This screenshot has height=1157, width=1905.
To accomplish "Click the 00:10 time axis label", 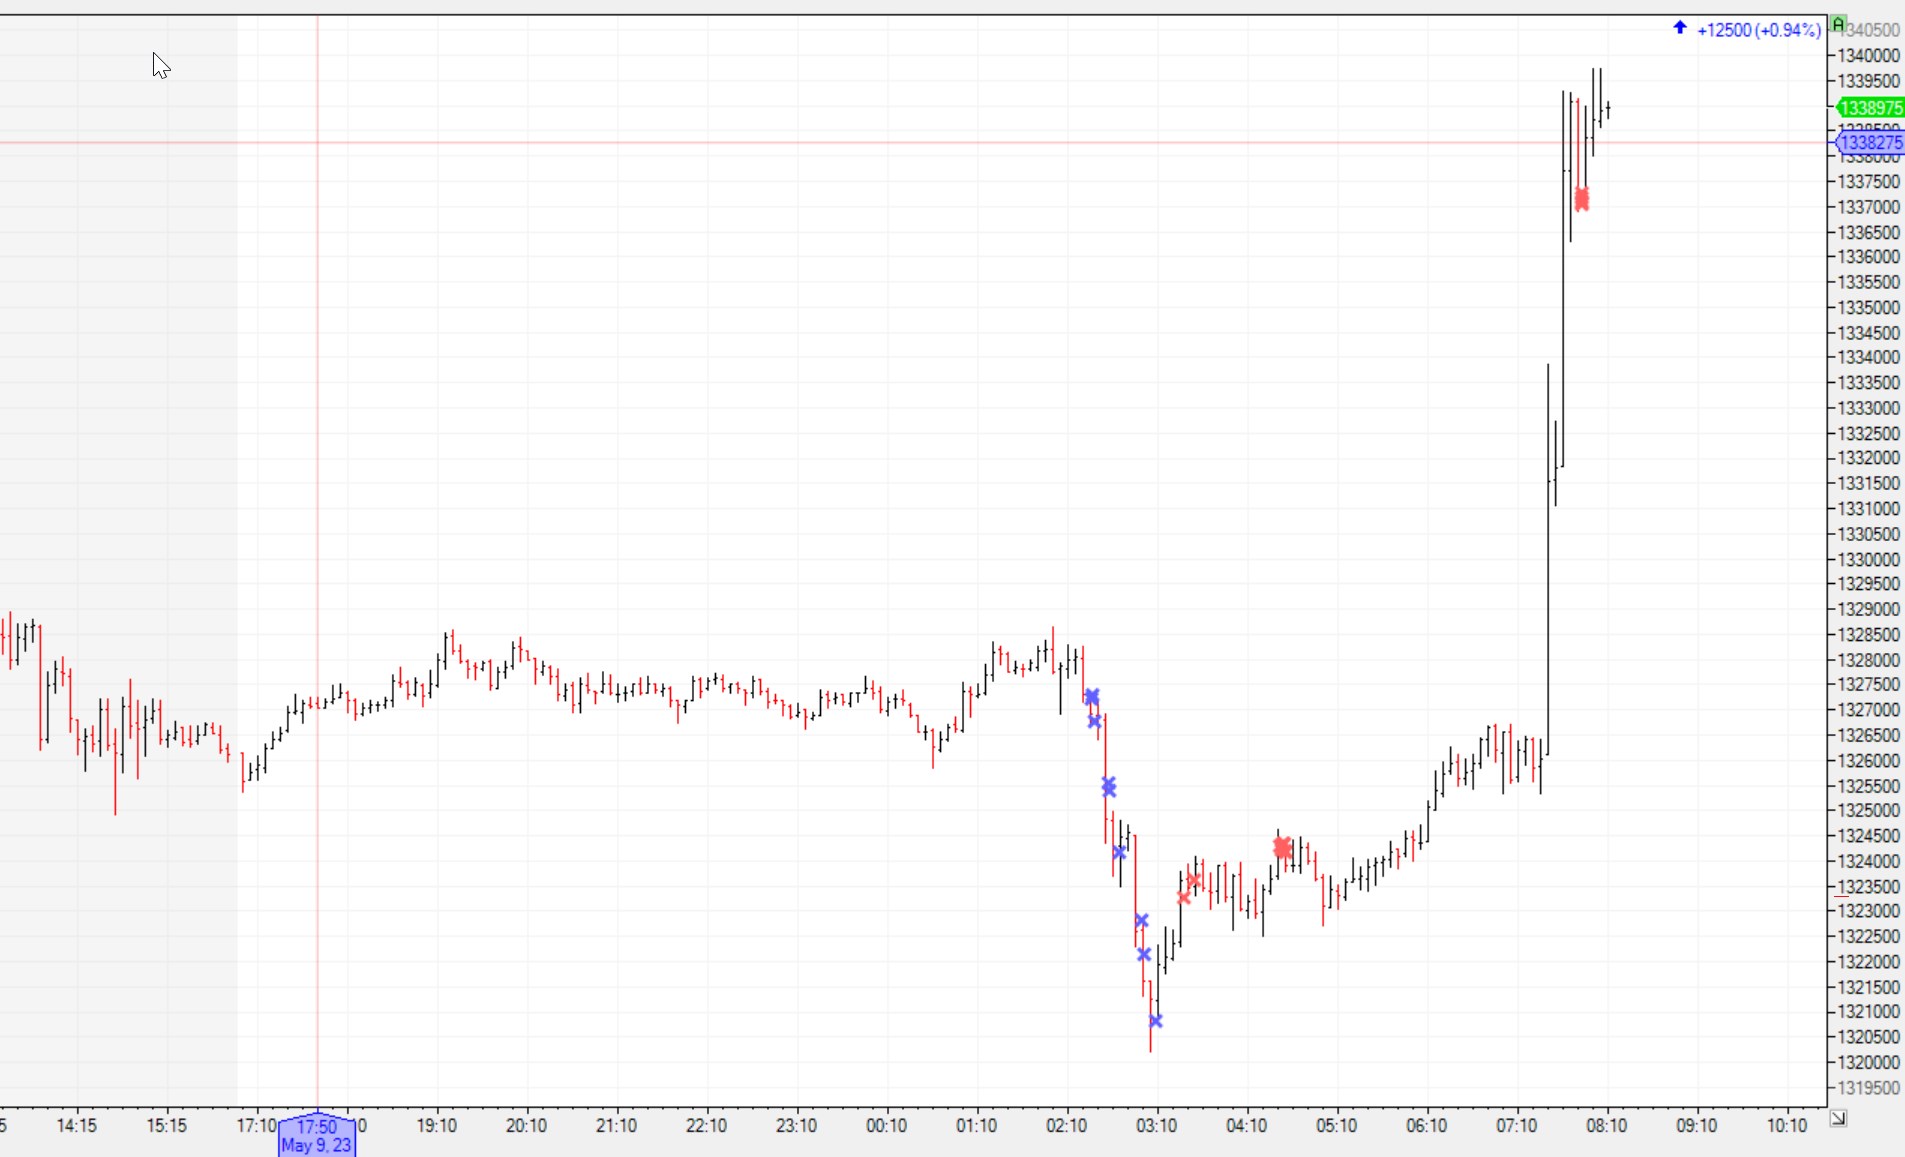I will coord(886,1126).
